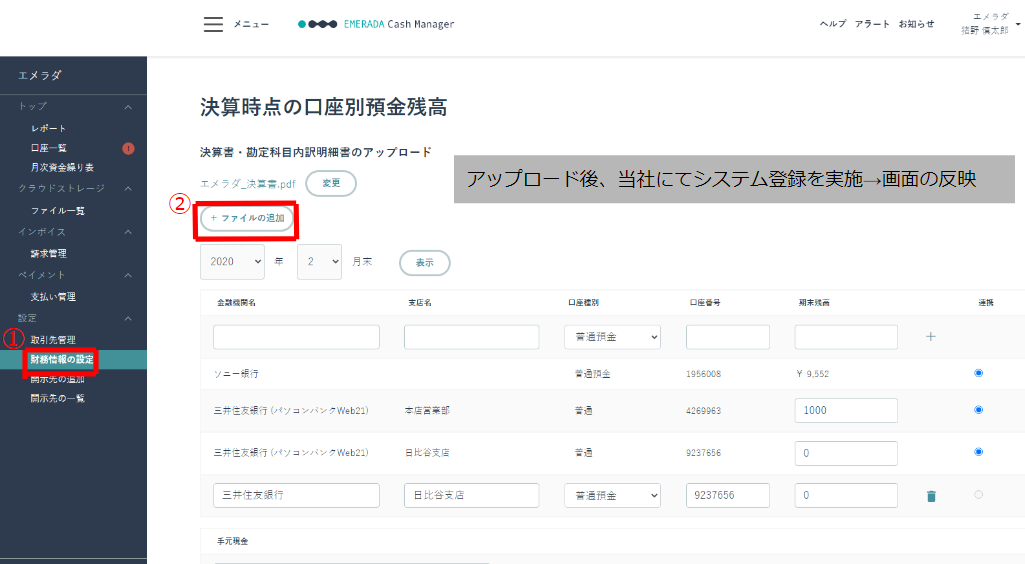The height and width of the screenshot is (564, 1025).
Task: Click the ¥ 9,552 balance value
Action: [813, 374]
